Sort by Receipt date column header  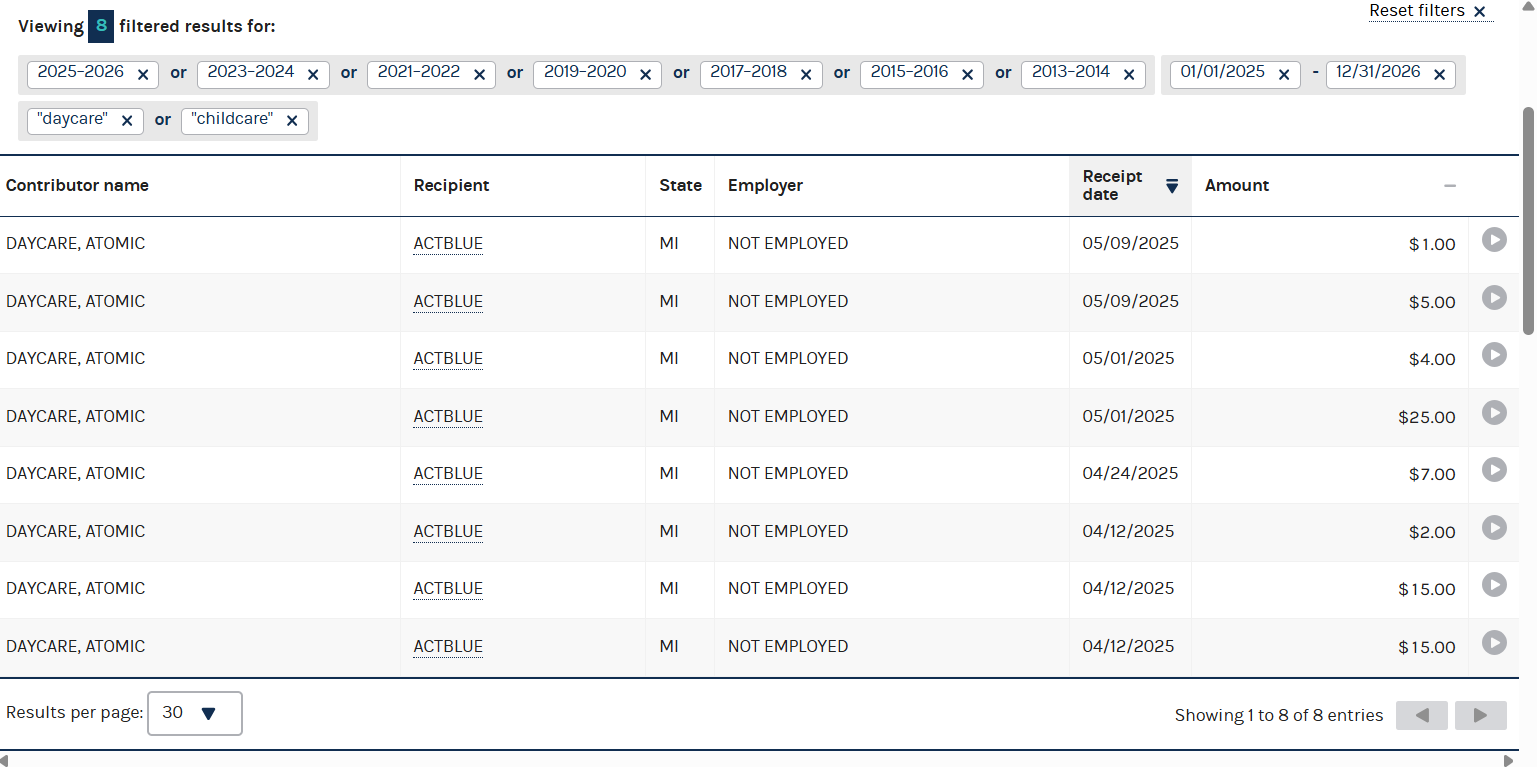click(x=1130, y=185)
